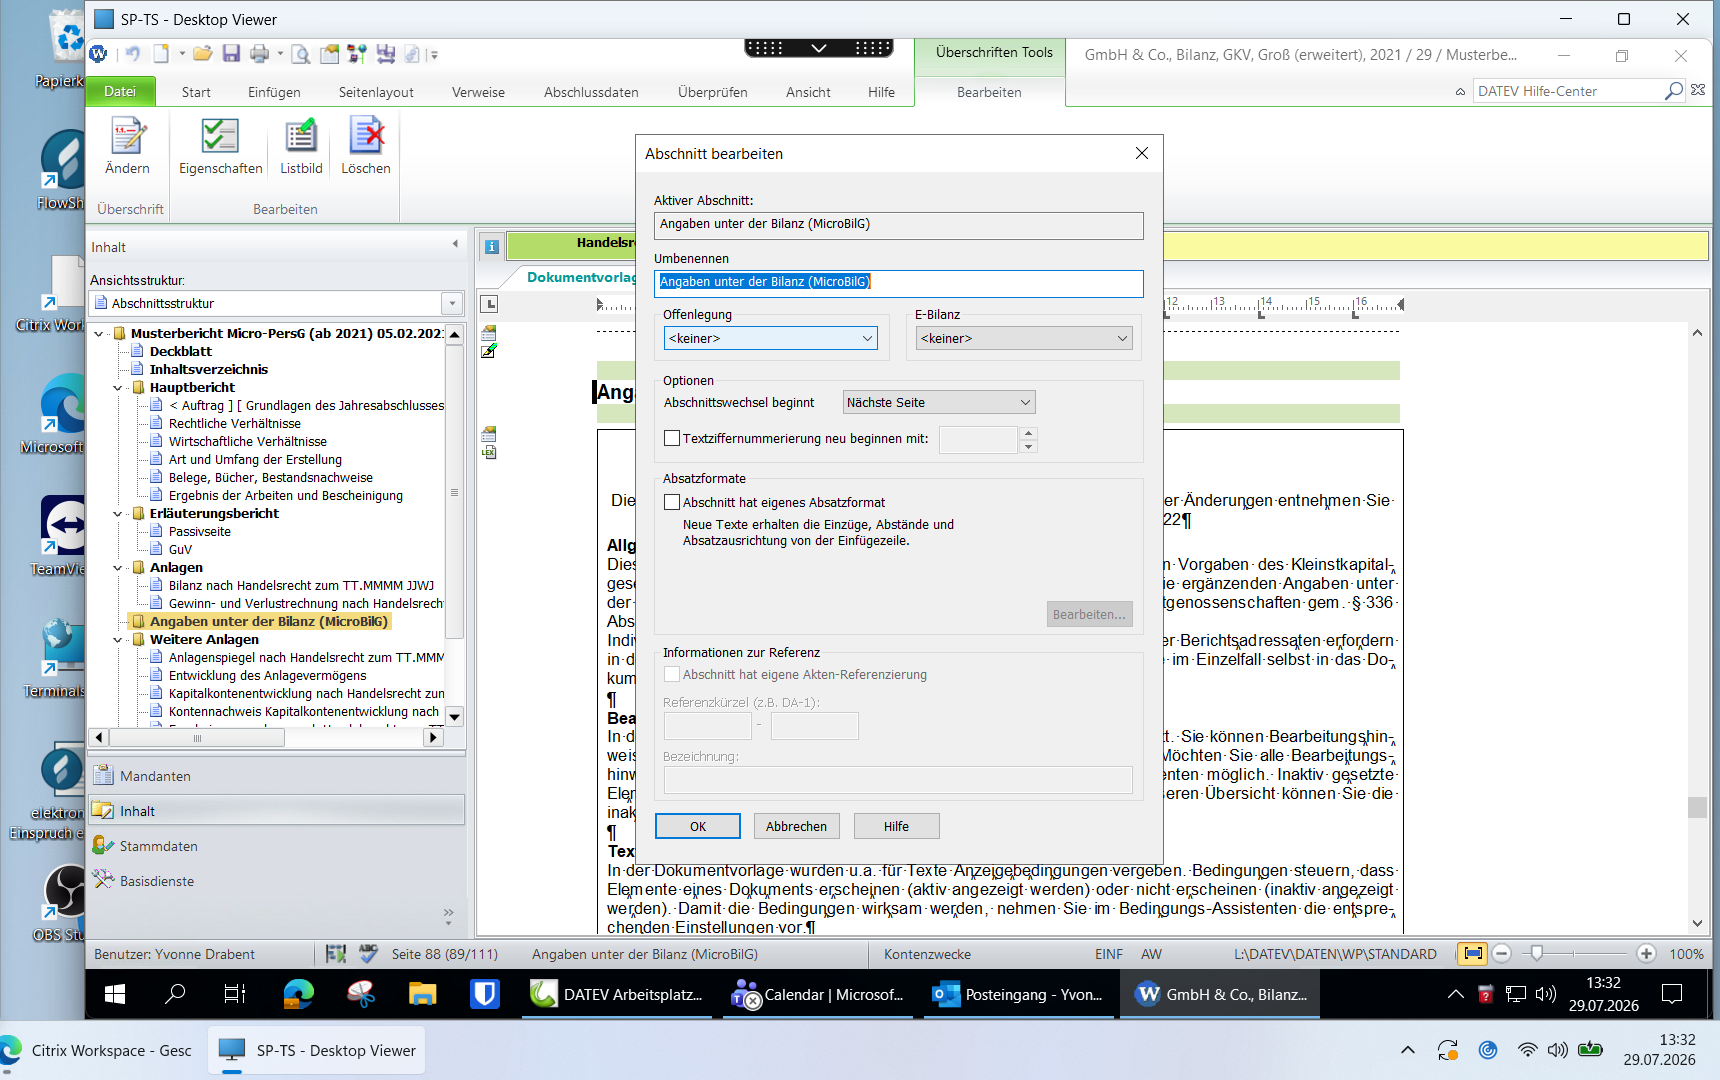Open Offenlegung dropdown
This screenshot has height=1080, width=1720.
tap(770, 338)
